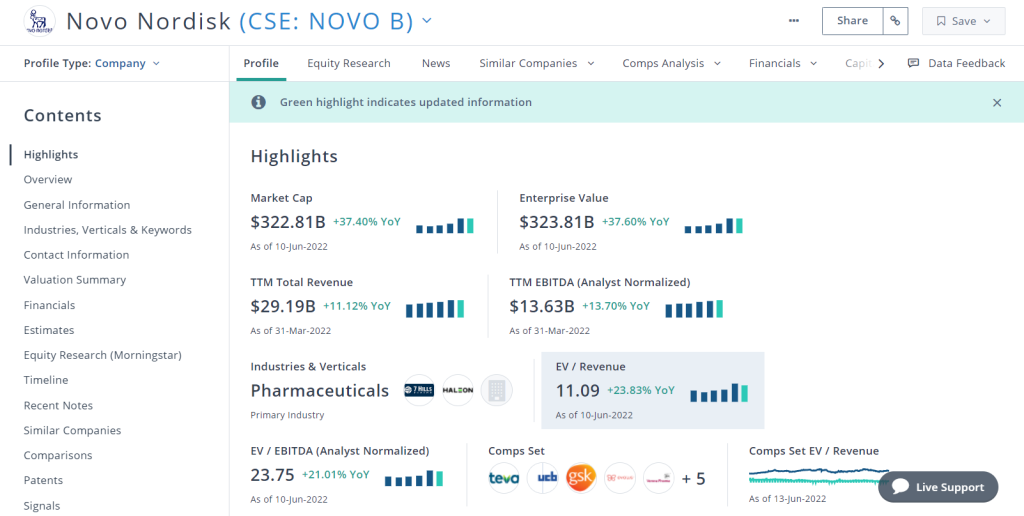Go to Comparisons in Contents

[x=58, y=455]
